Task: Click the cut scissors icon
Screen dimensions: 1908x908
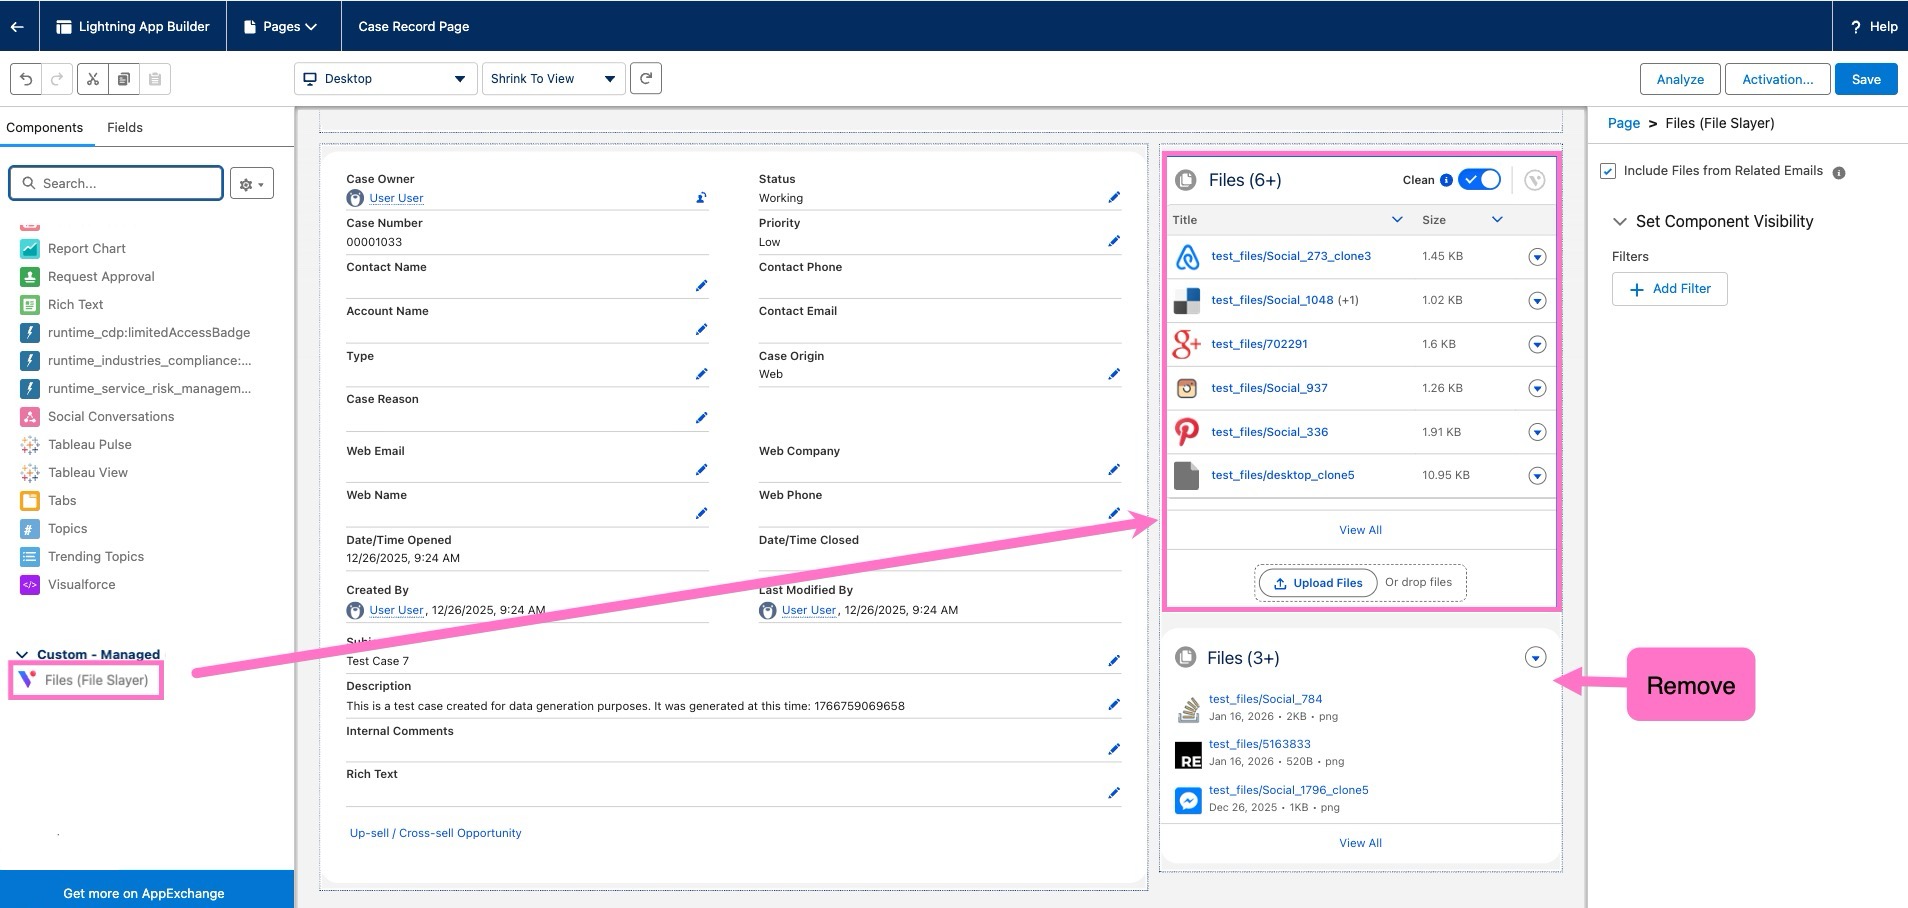Action: tap(93, 79)
